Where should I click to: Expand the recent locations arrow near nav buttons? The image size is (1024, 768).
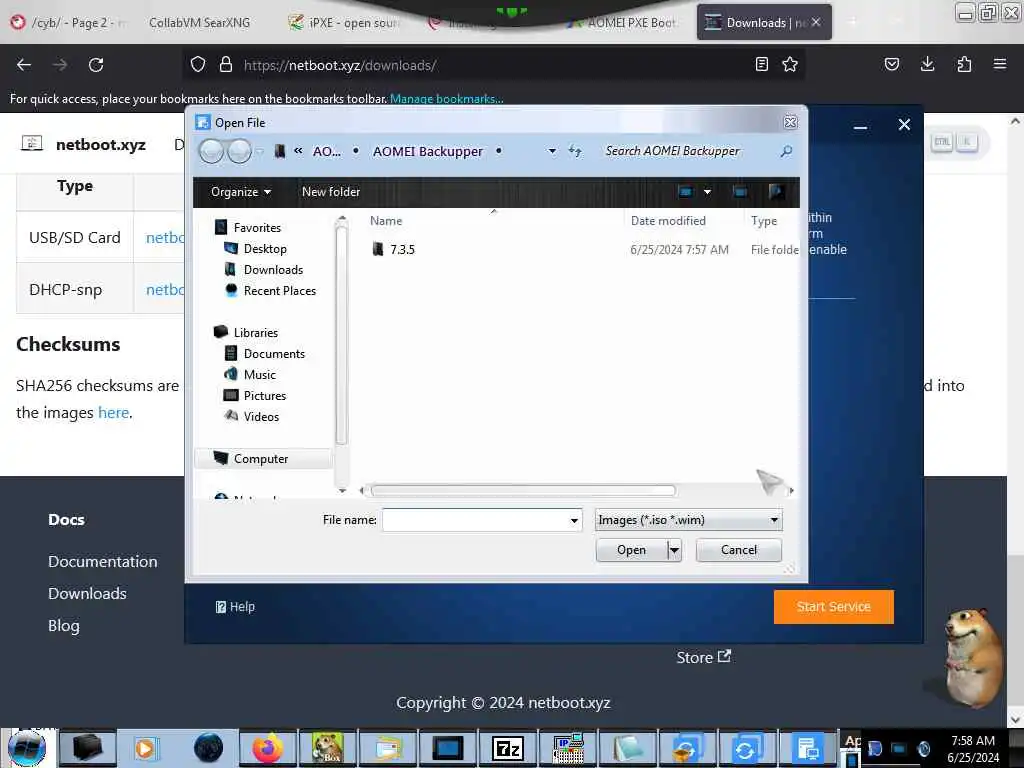pyautogui.click(x=259, y=152)
